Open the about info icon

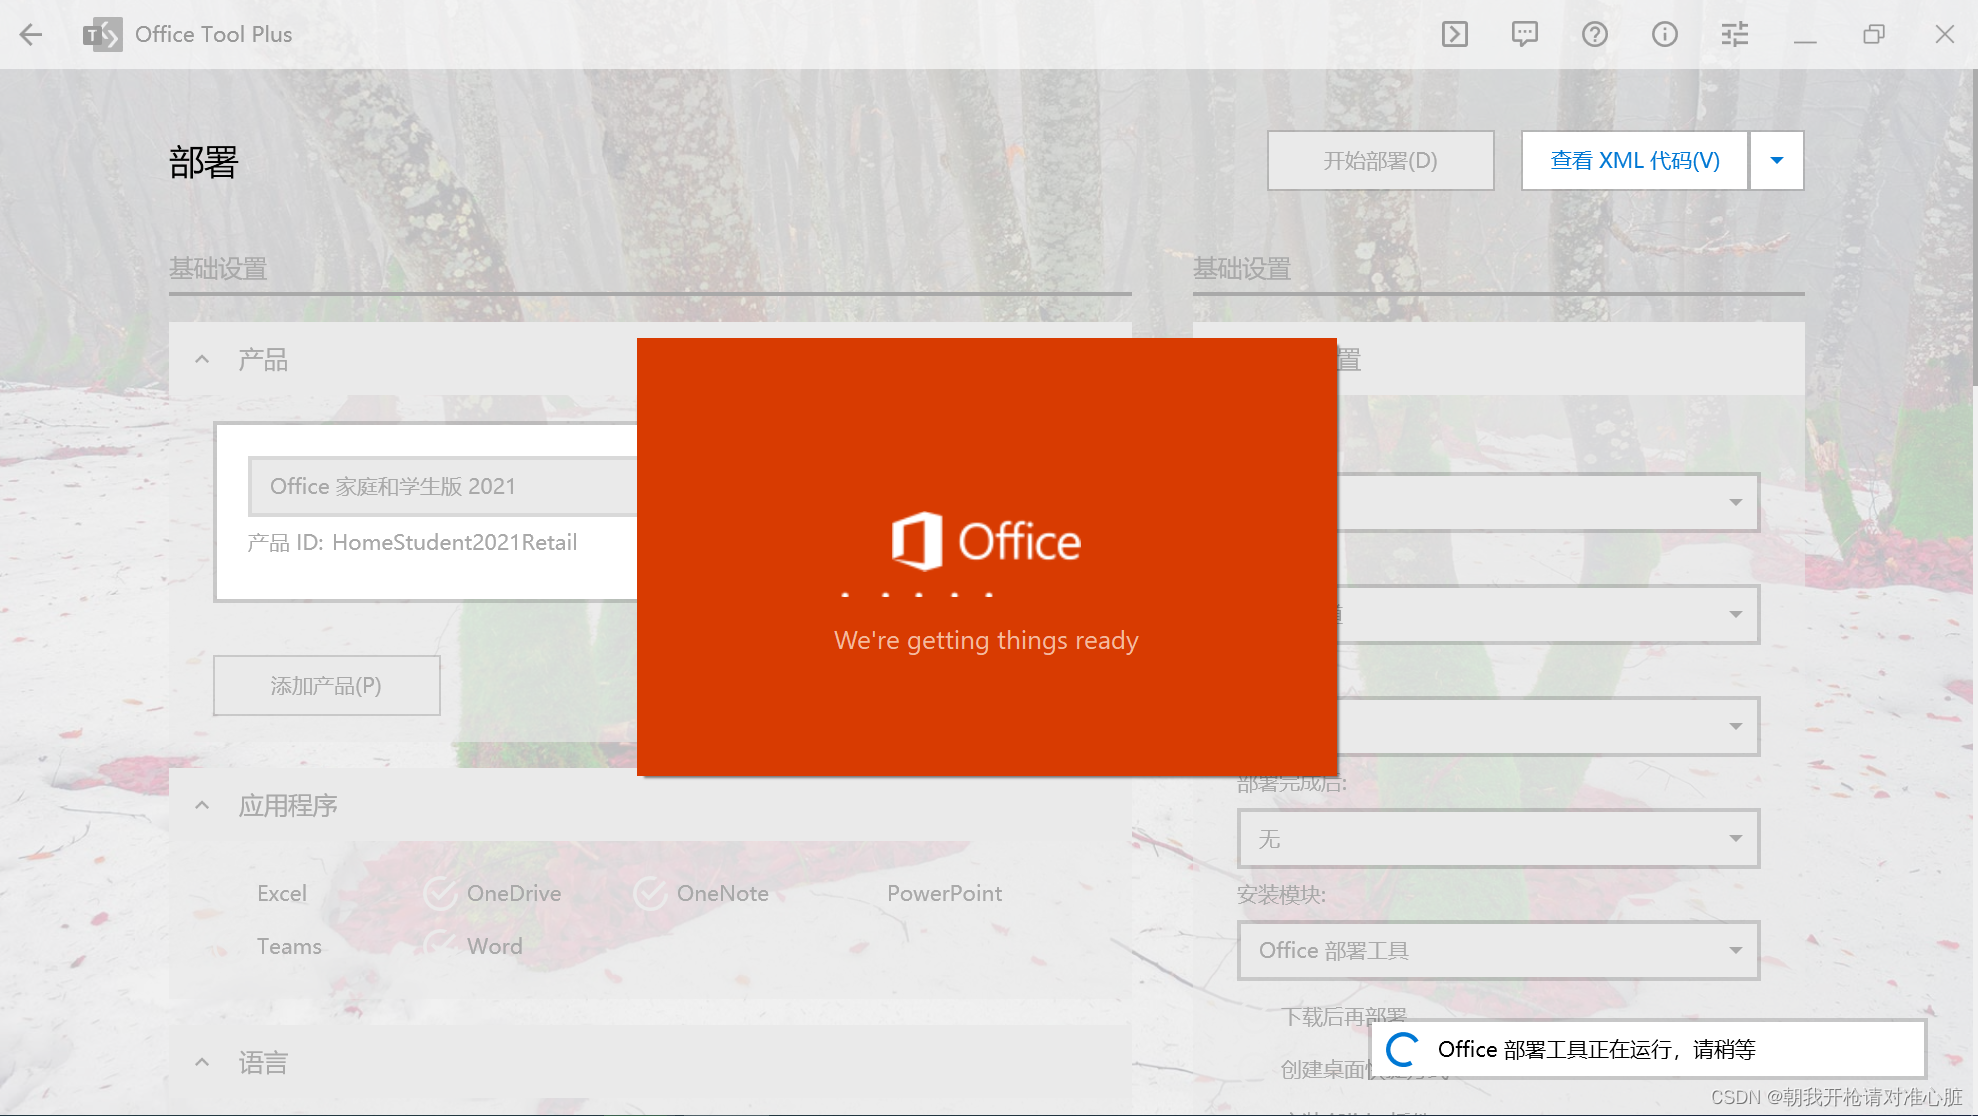click(1664, 35)
